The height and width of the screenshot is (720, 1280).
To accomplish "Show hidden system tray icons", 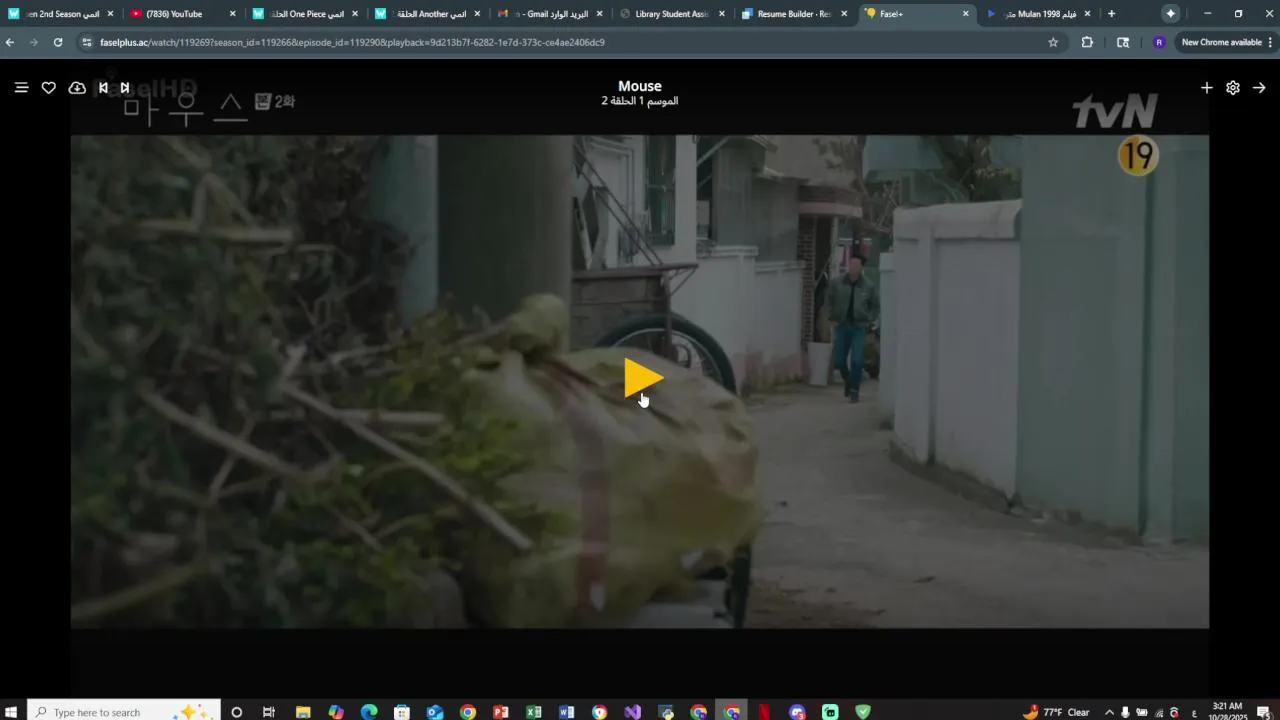I will 1109,712.
